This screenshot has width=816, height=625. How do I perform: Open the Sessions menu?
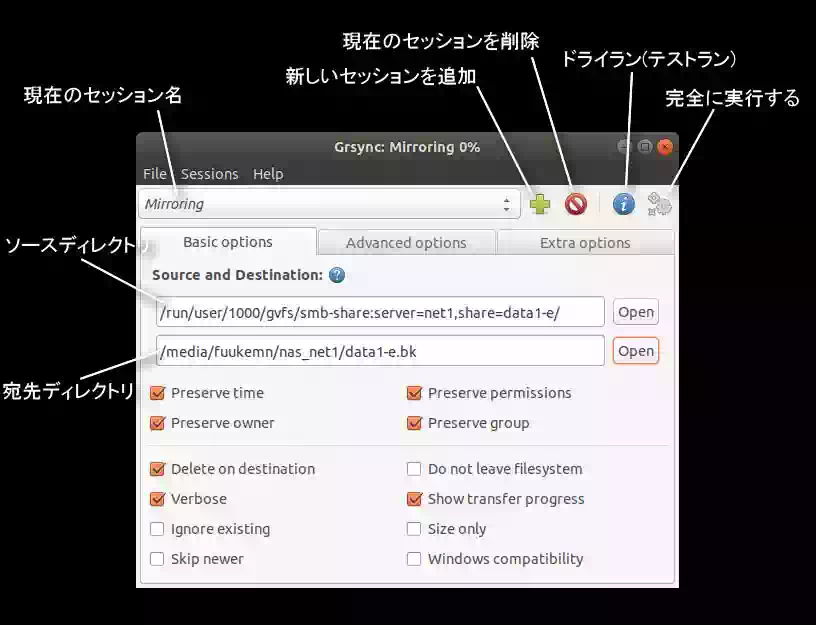click(x=209, y=174)
